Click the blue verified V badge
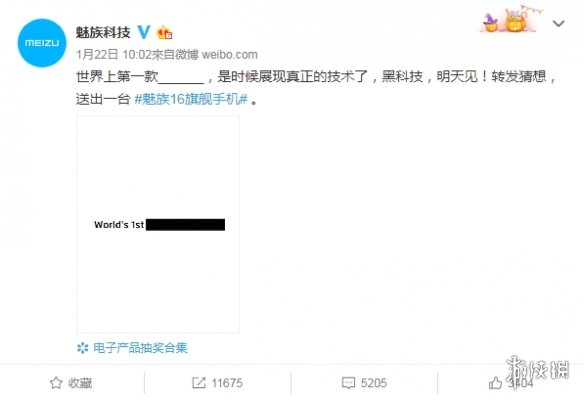 click(x=144, y=32)
